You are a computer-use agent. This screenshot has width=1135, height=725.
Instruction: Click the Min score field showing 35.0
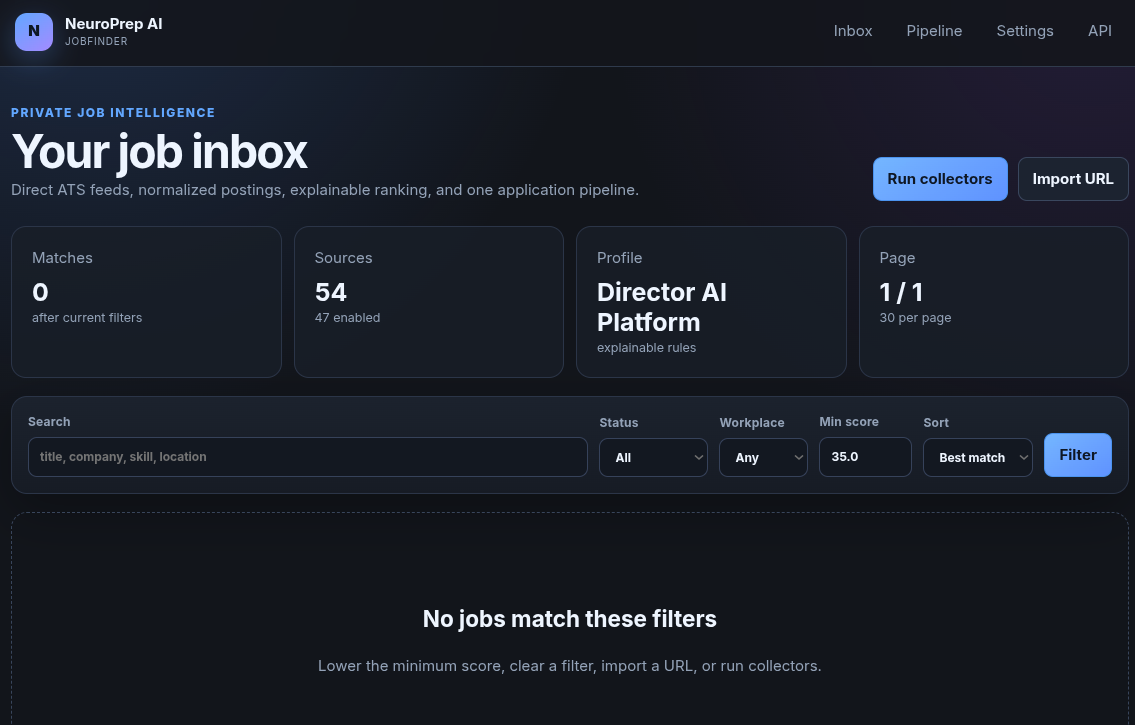pyautogui.click(x=865, y=457)
